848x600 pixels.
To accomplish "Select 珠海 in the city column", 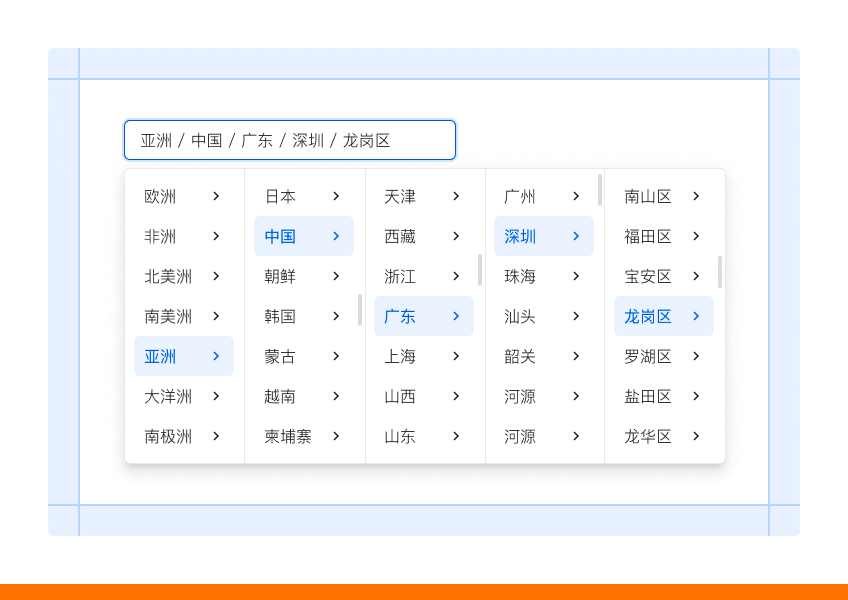I will (520, 276).
